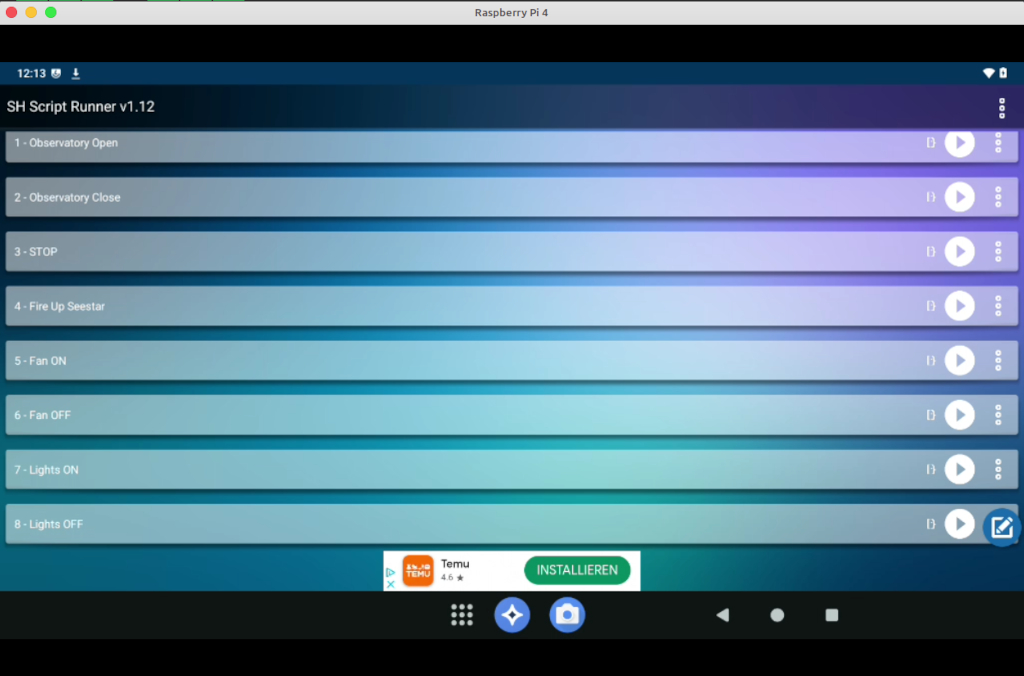The image size is (1024, 676).
Task: Open options menu for Lights ON
Action: 998,469
